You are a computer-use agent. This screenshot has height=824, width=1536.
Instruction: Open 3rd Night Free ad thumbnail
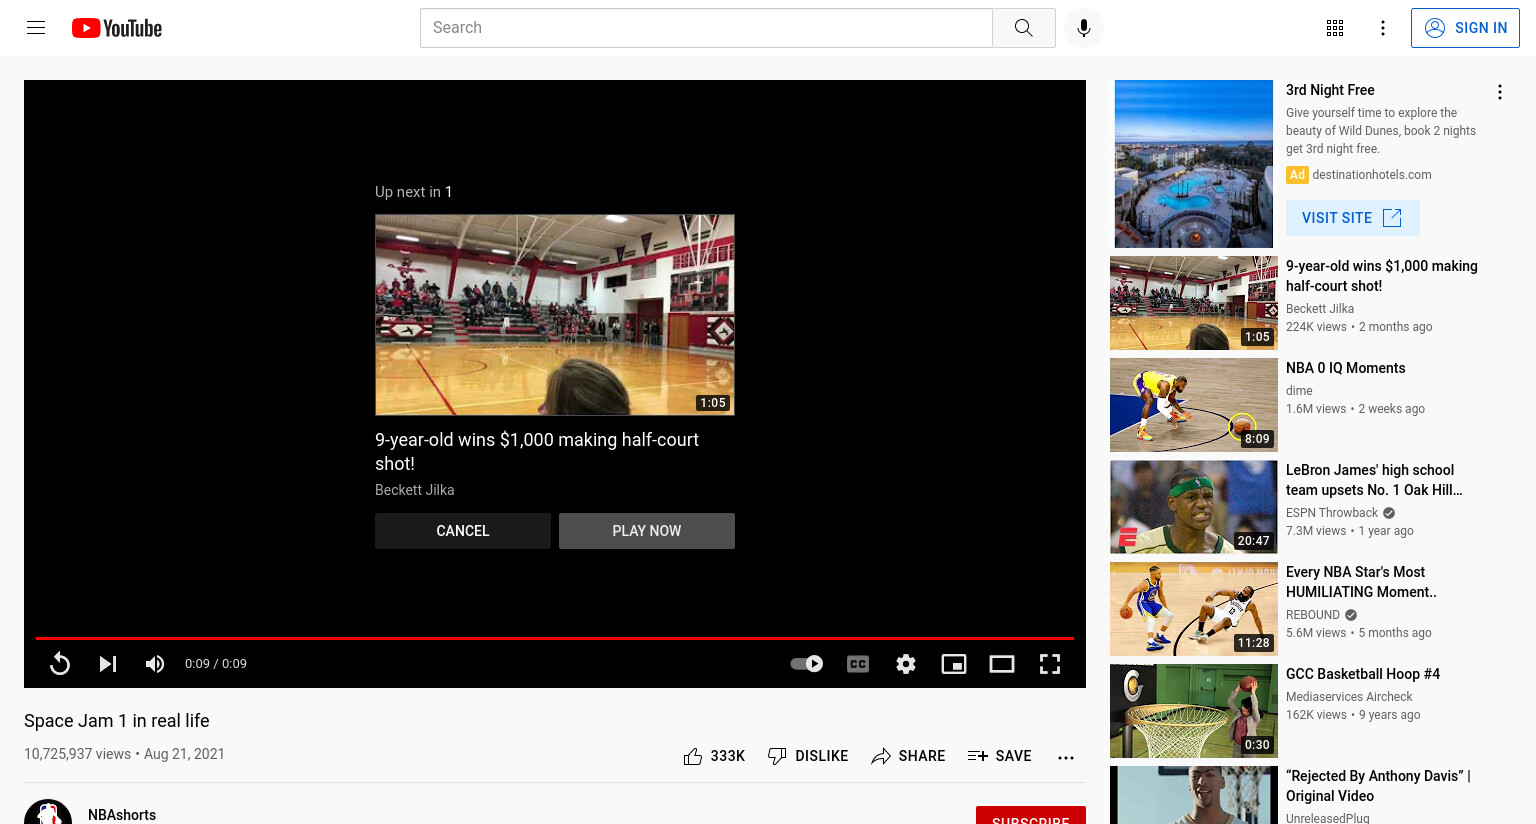click(x=1194, y=164)
